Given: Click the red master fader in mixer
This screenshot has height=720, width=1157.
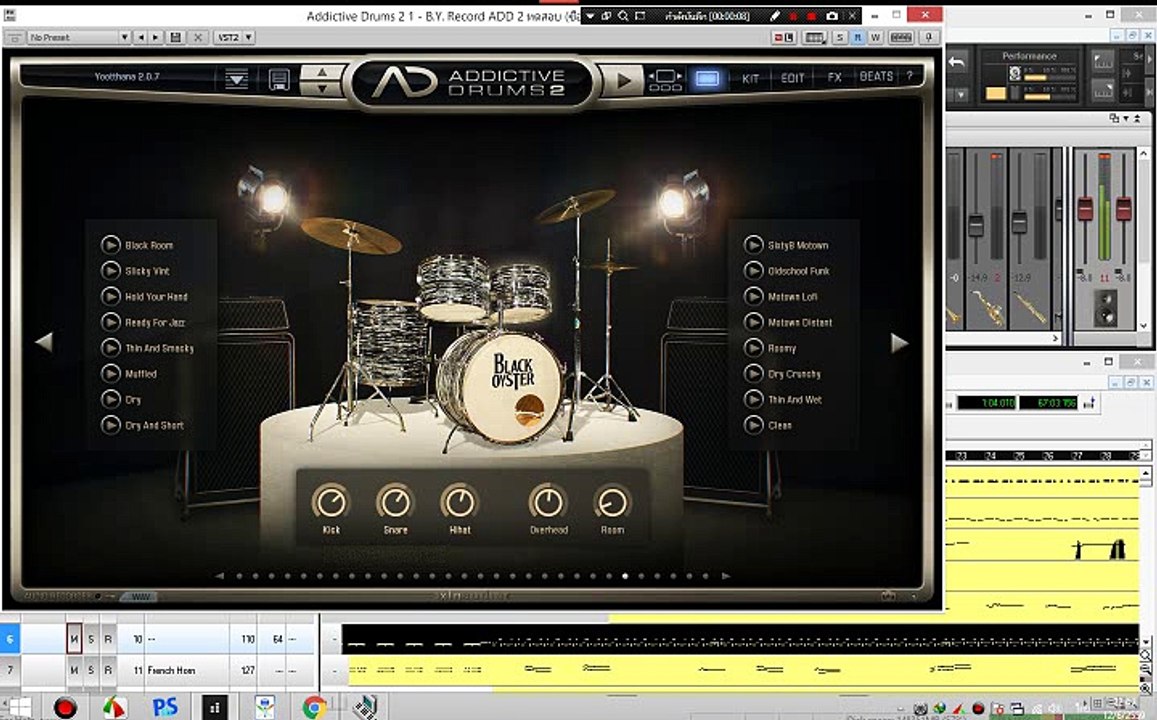Looking at the screenshot, I should click(1085, 209).
